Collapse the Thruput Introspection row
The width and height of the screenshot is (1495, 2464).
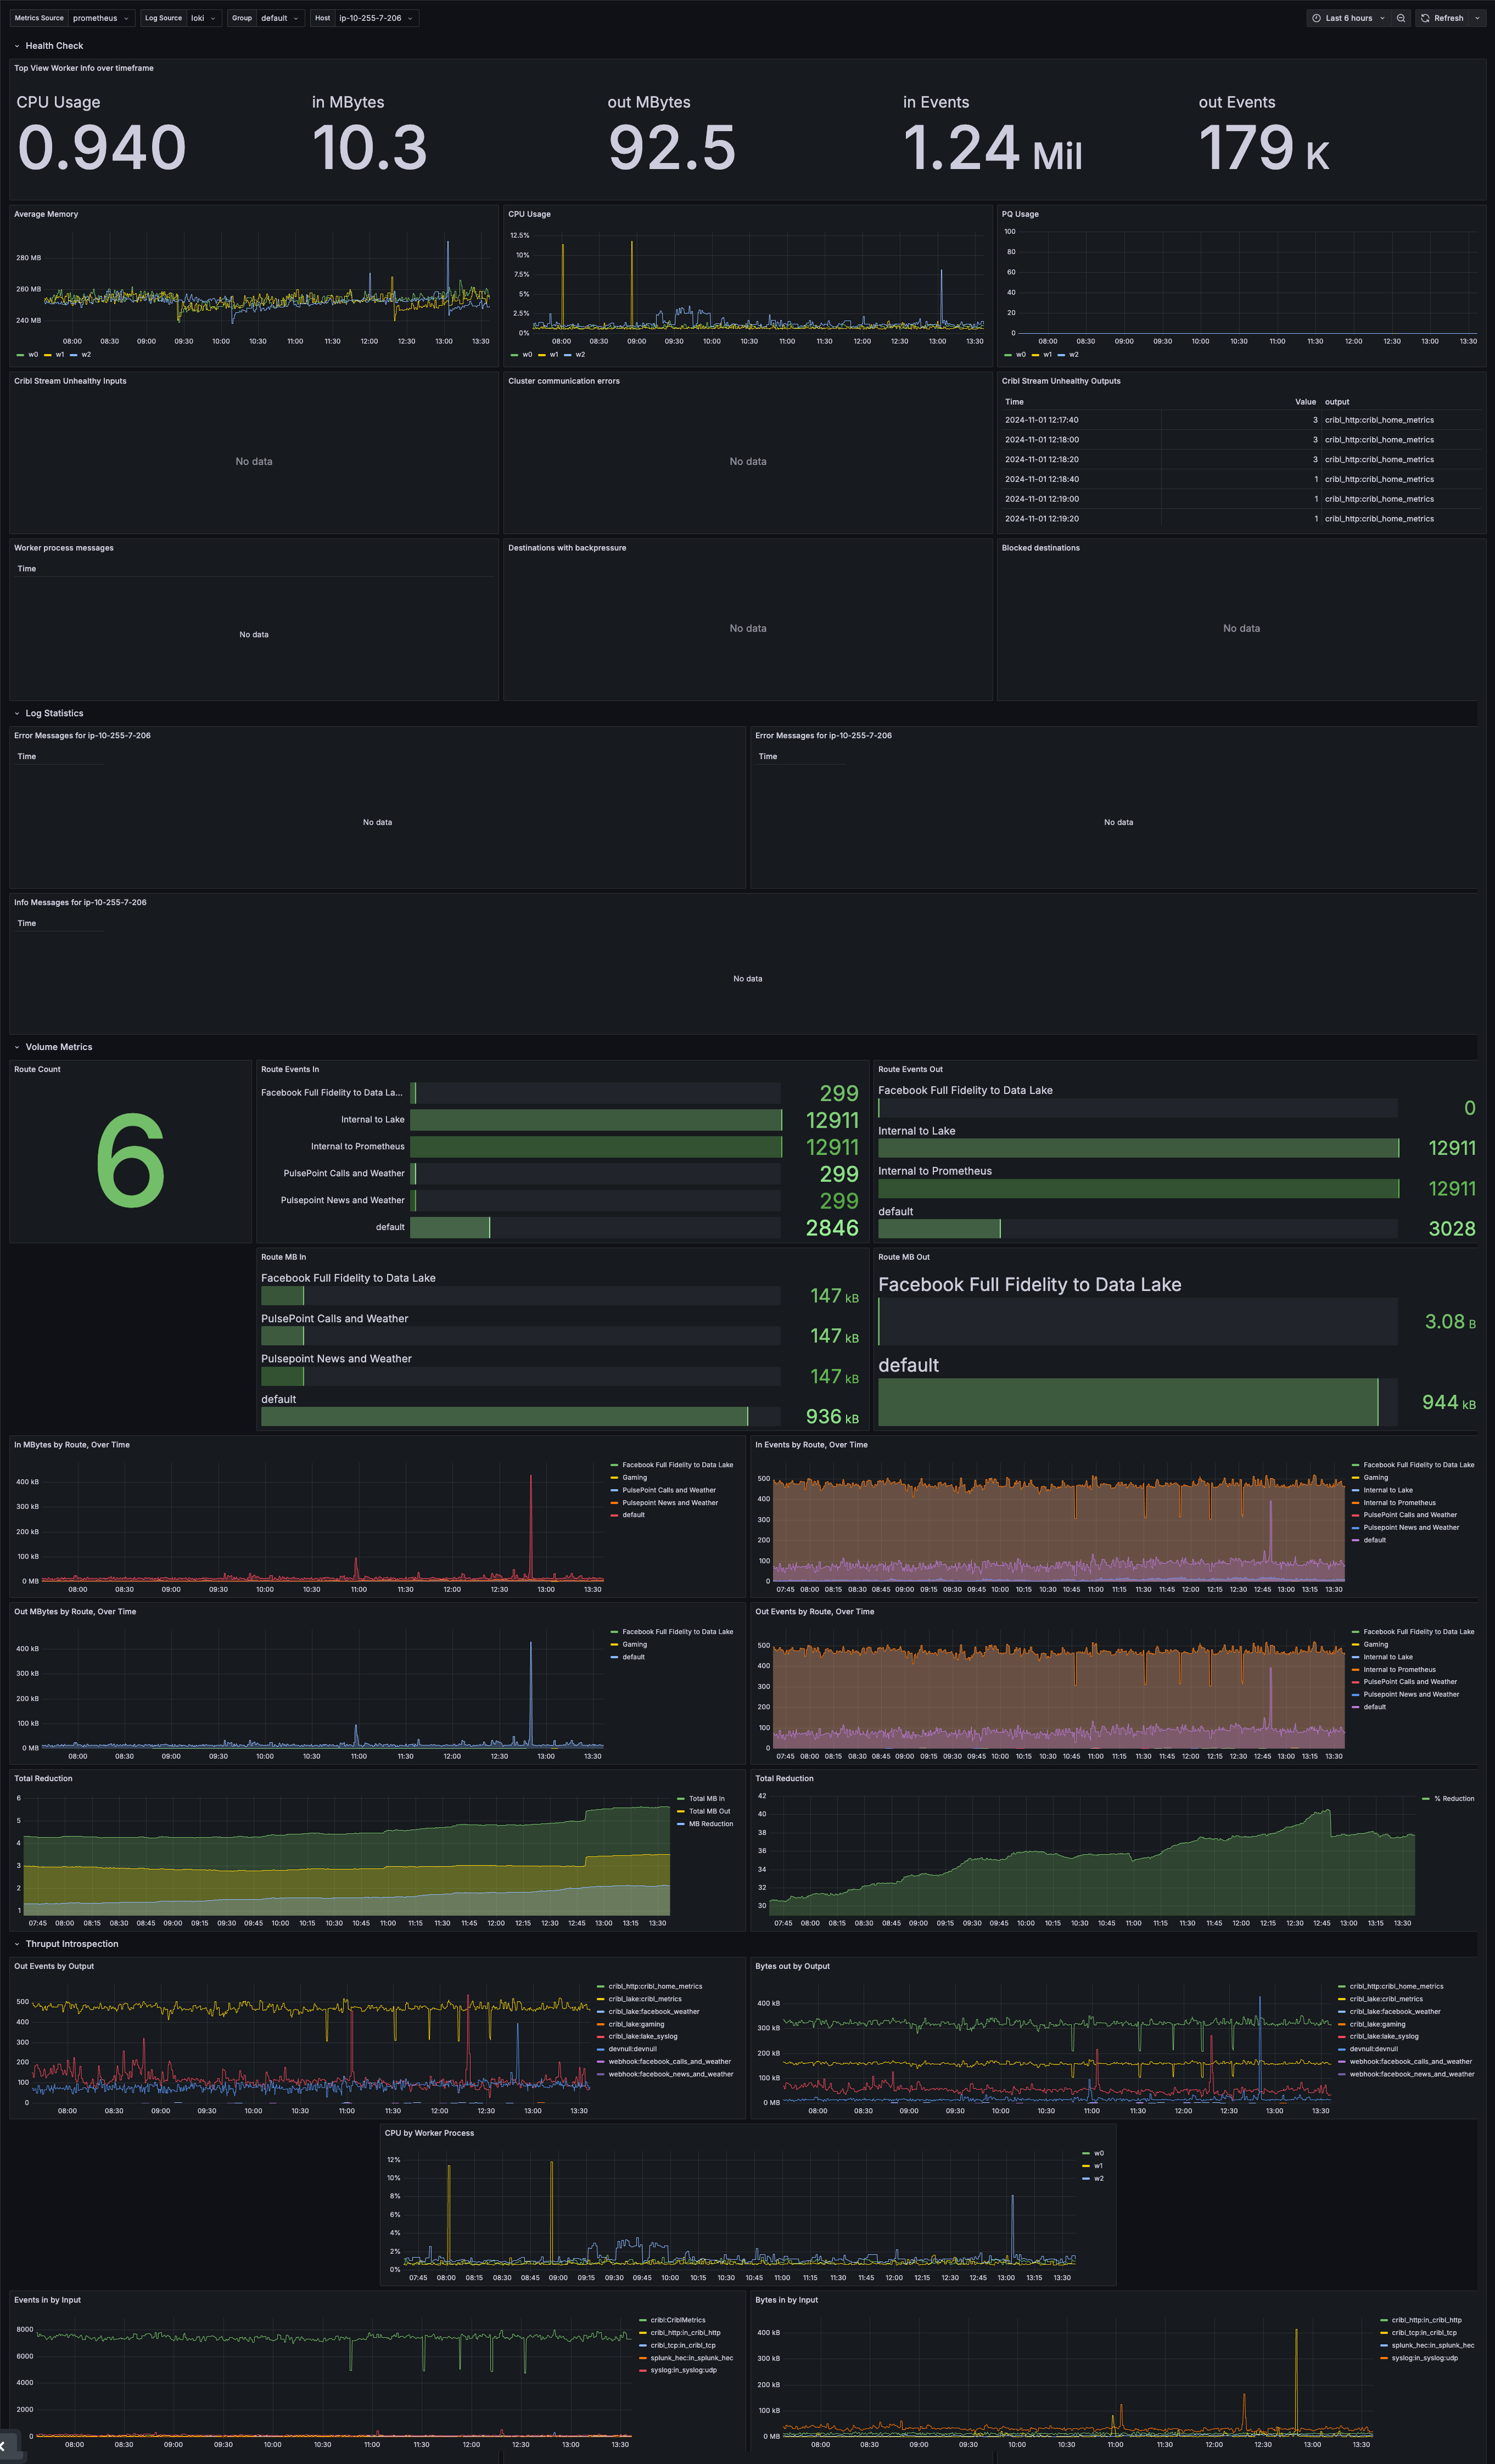[71, 1944]
